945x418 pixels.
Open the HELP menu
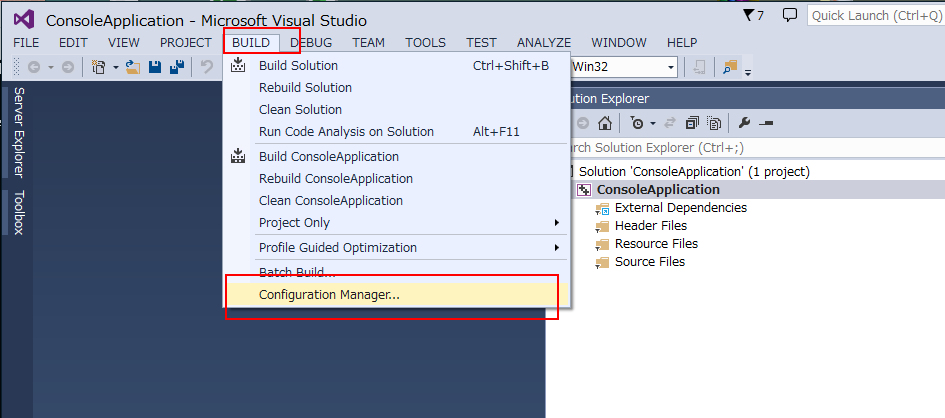coord(682,43)
